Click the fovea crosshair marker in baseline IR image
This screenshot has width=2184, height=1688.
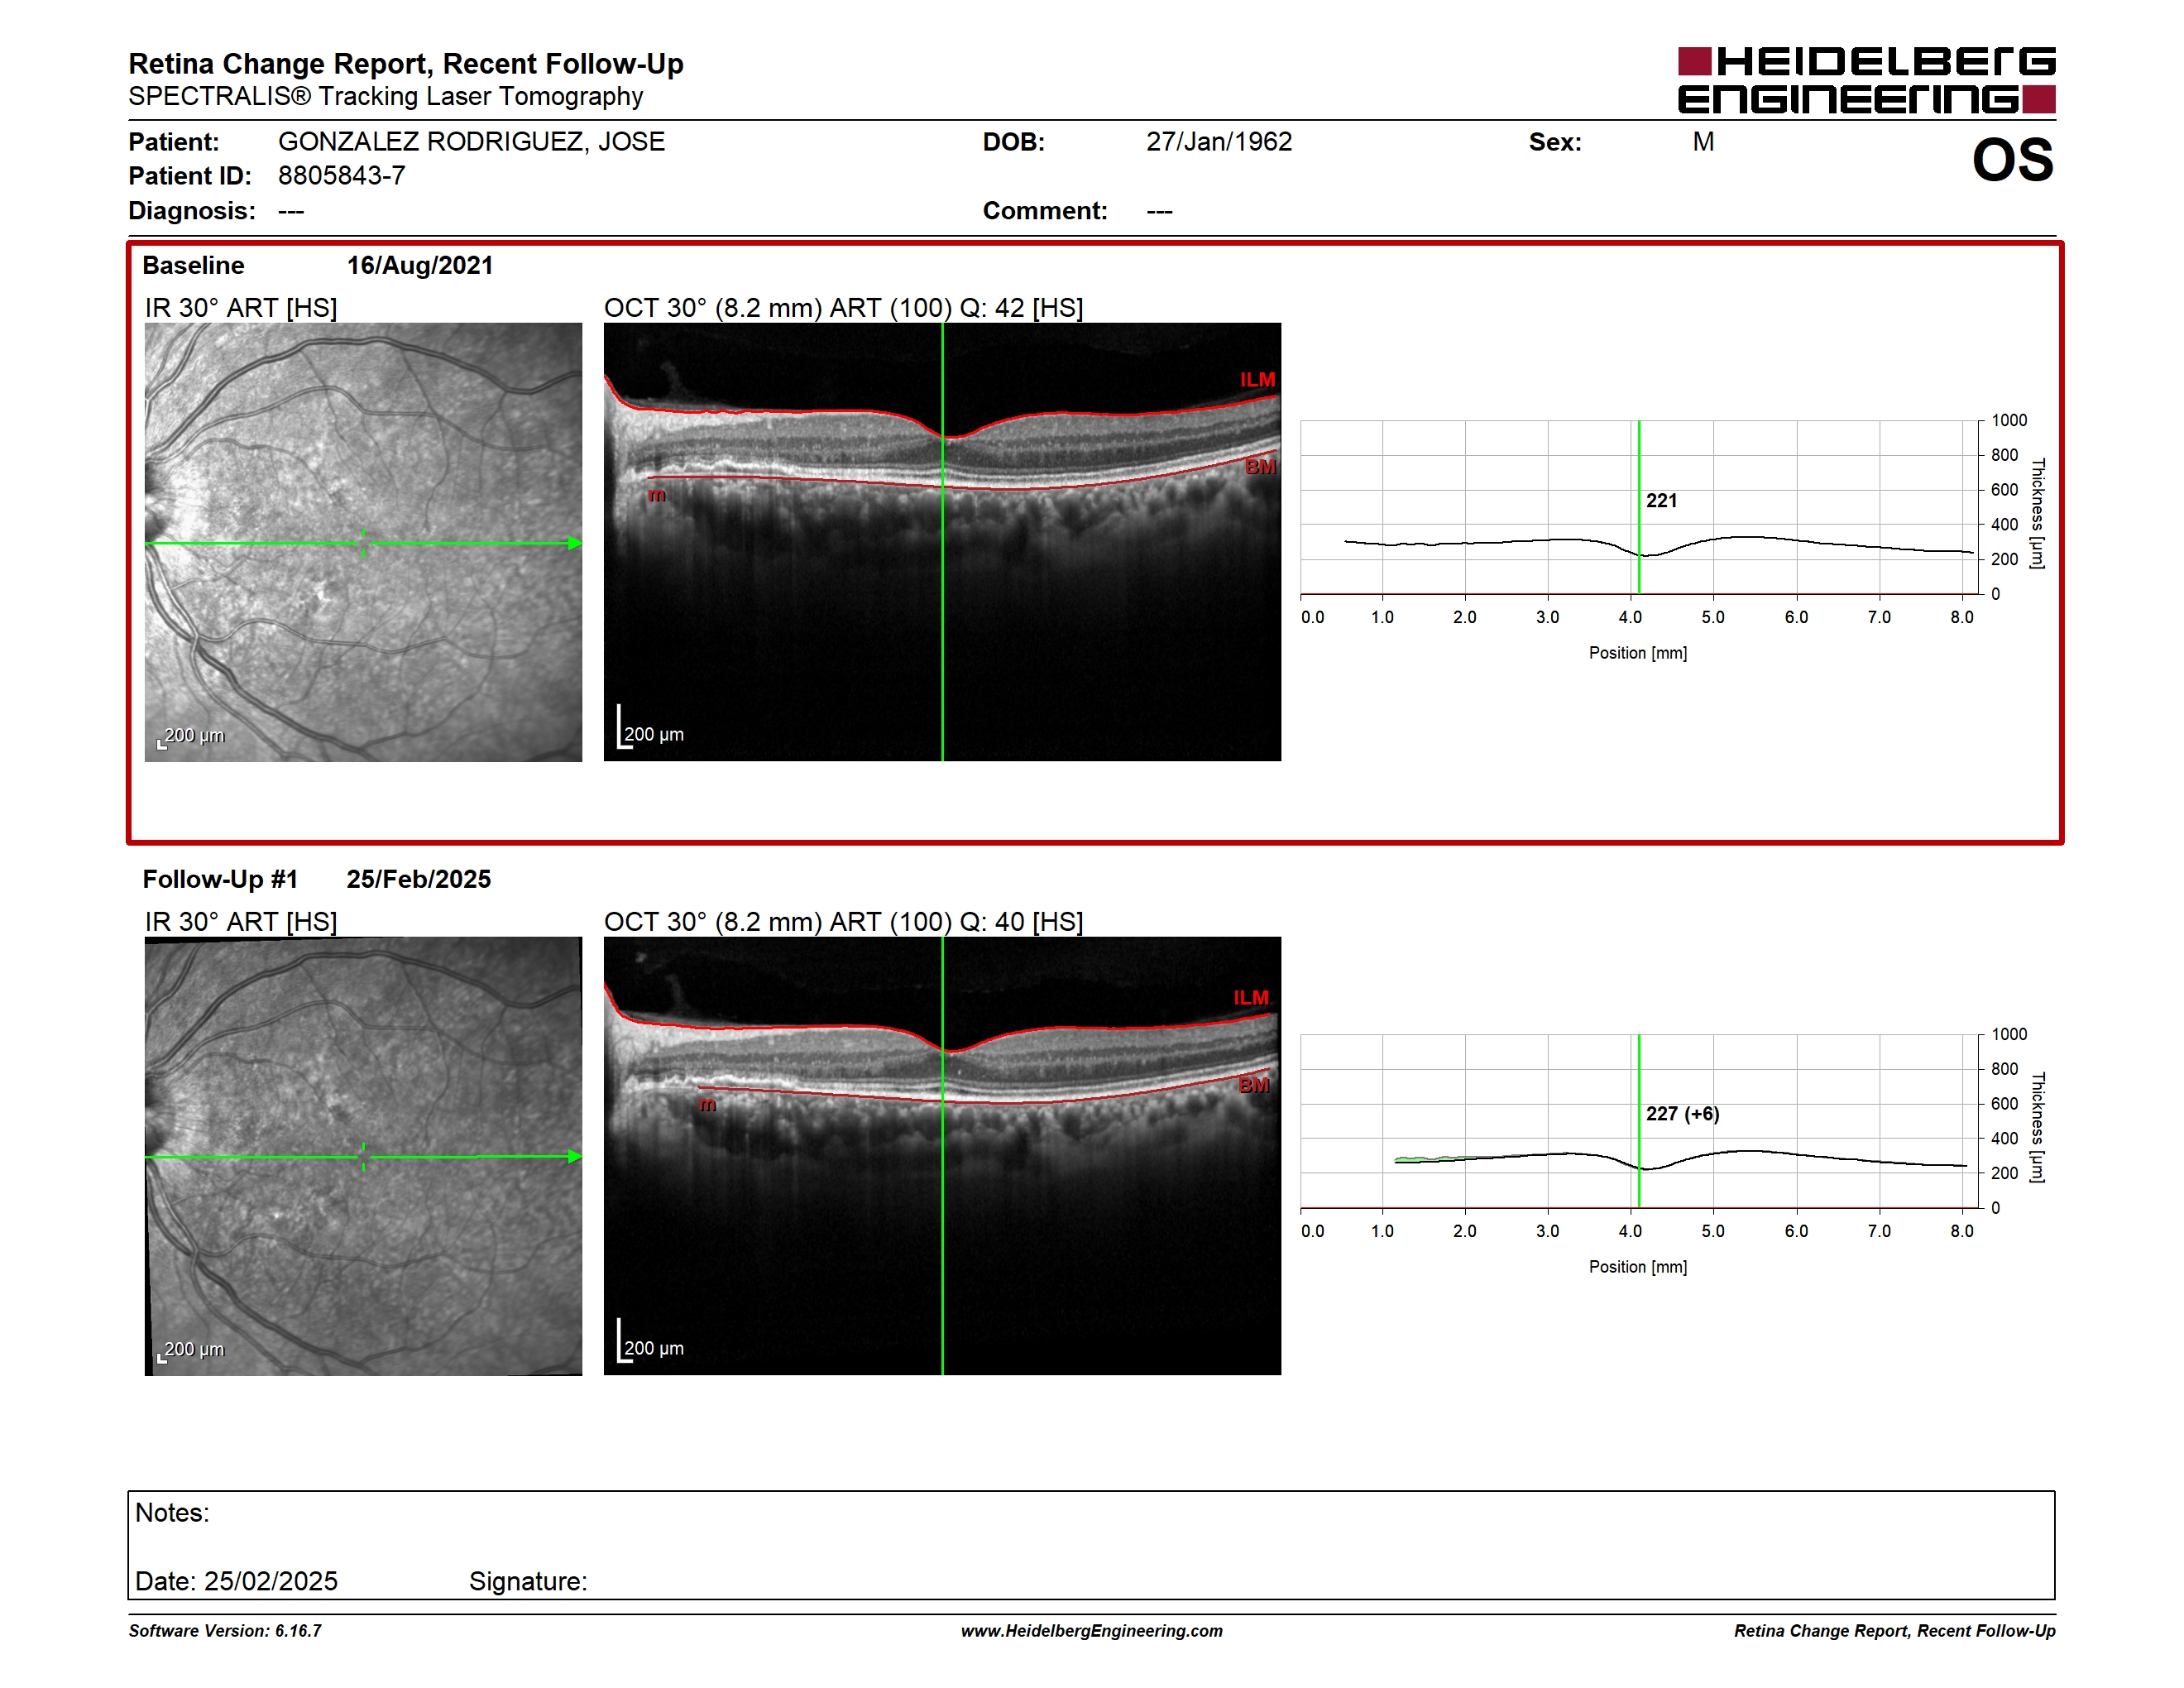click(x=364, y=543)
